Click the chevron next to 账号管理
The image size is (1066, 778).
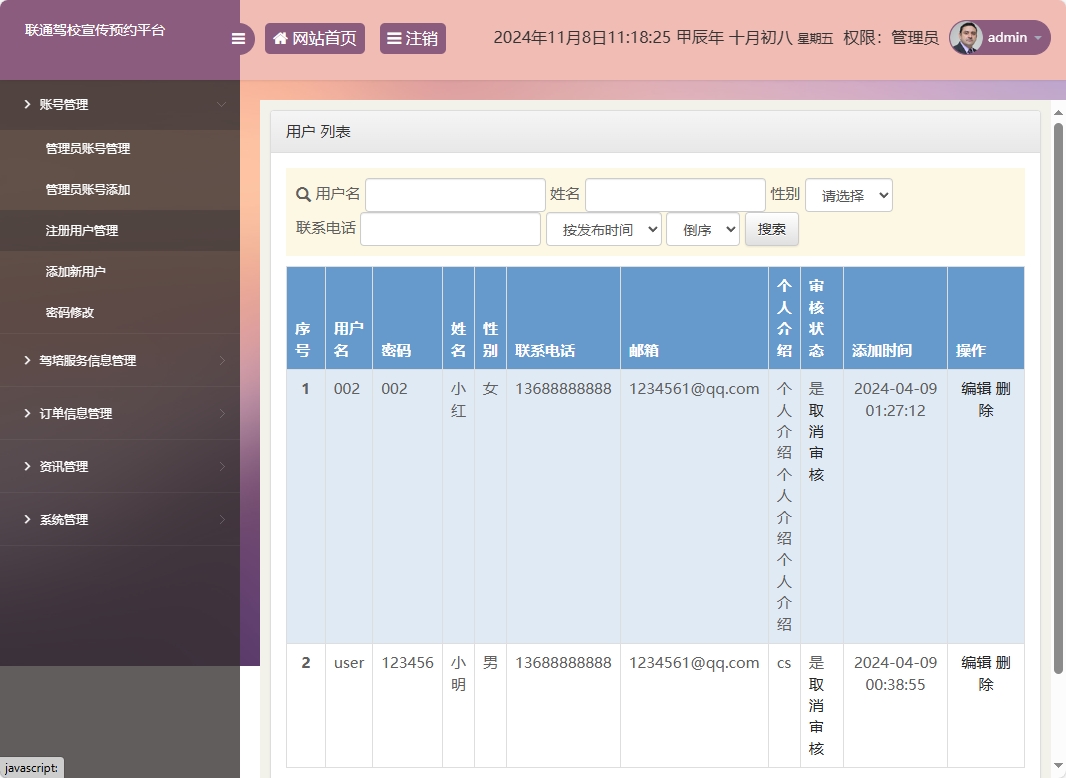click(x=222, y=104)
